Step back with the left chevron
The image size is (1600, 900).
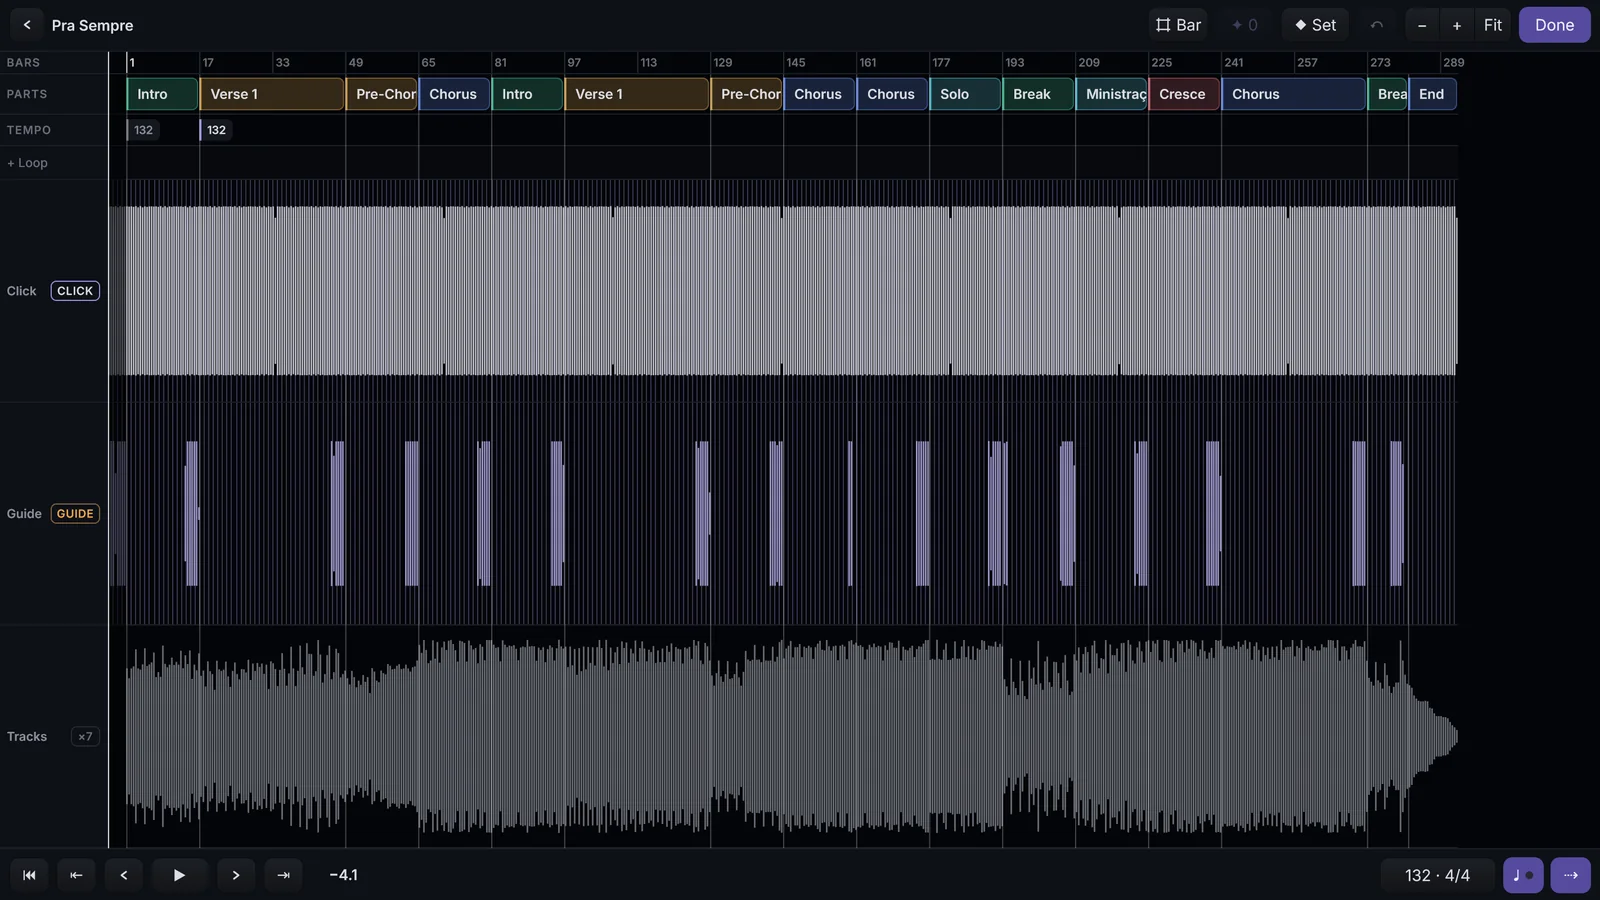tap(124, 875)
